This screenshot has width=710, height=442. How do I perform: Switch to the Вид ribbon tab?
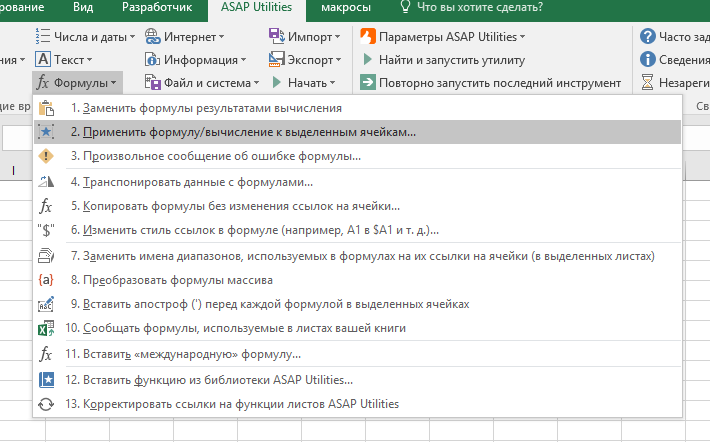83,7
